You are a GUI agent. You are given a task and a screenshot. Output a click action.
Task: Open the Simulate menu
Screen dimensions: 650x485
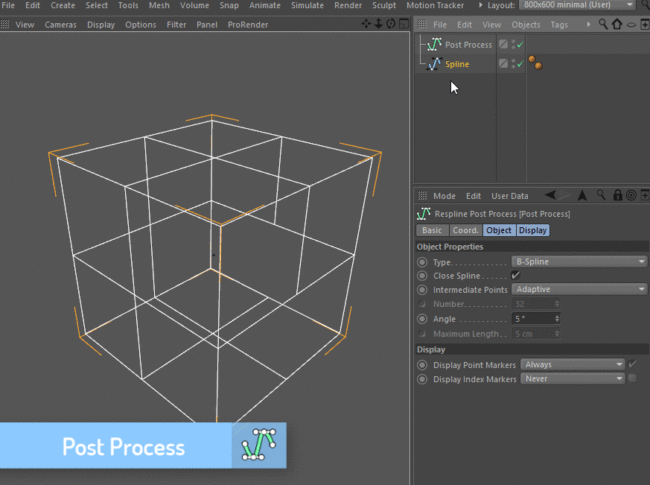[x=306, y=6]
